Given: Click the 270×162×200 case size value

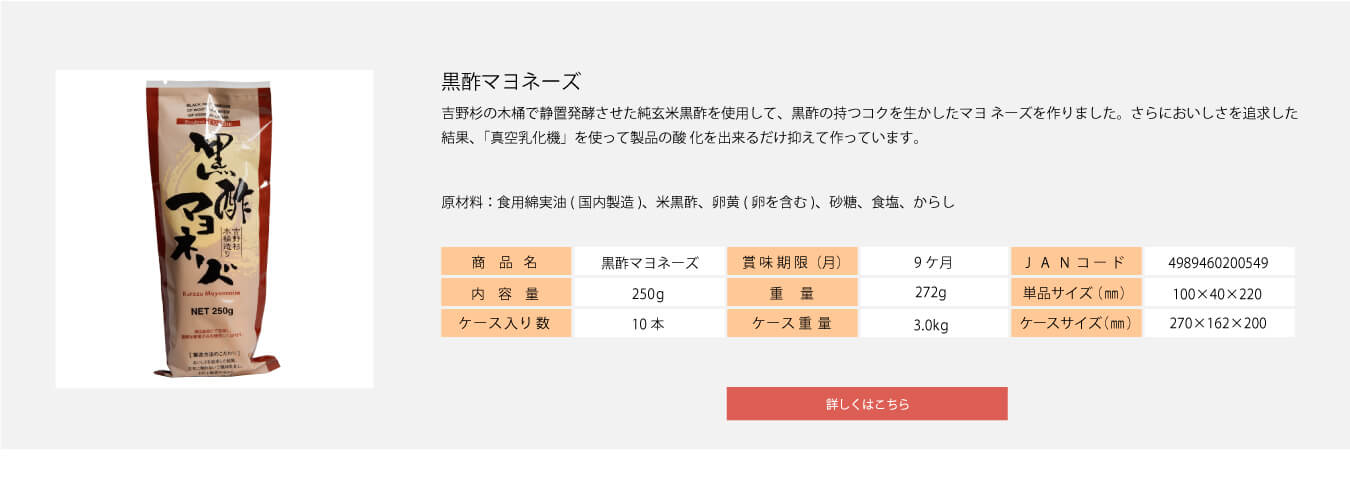Looking at the screenshot, I should point(1218,324).
